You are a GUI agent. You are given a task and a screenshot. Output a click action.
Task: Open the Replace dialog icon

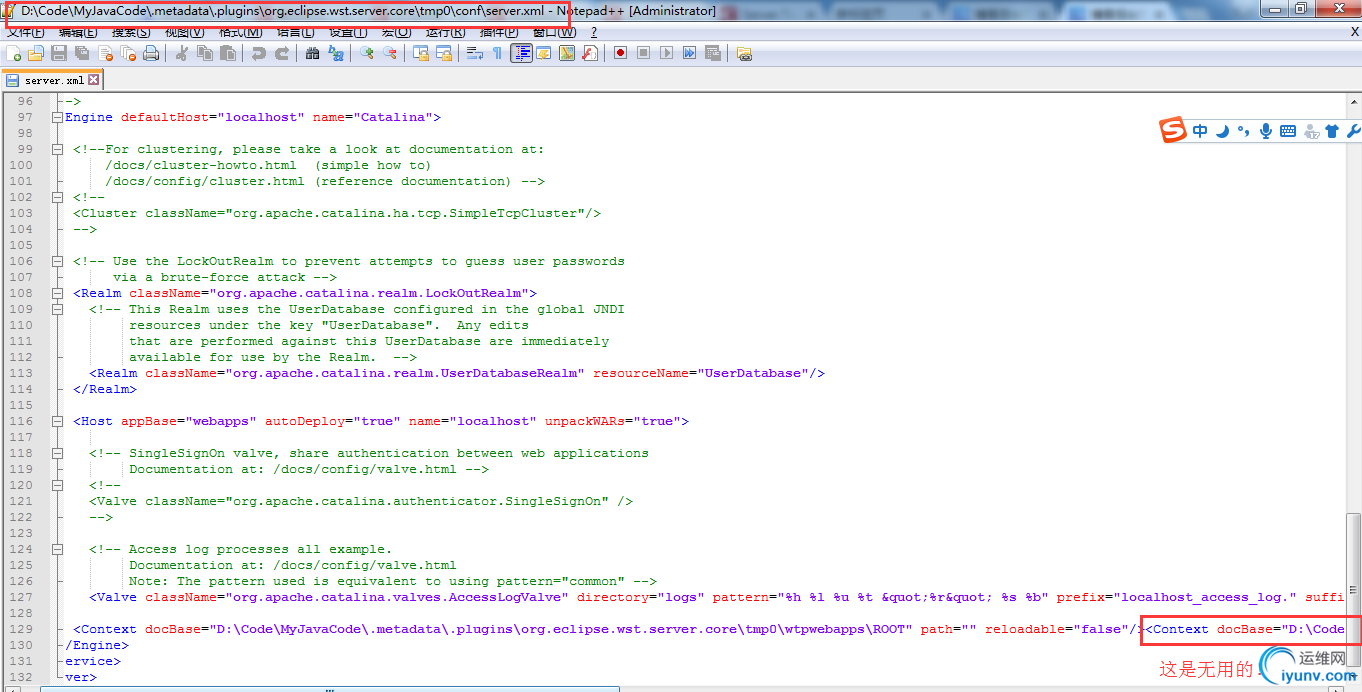(335, 53)
